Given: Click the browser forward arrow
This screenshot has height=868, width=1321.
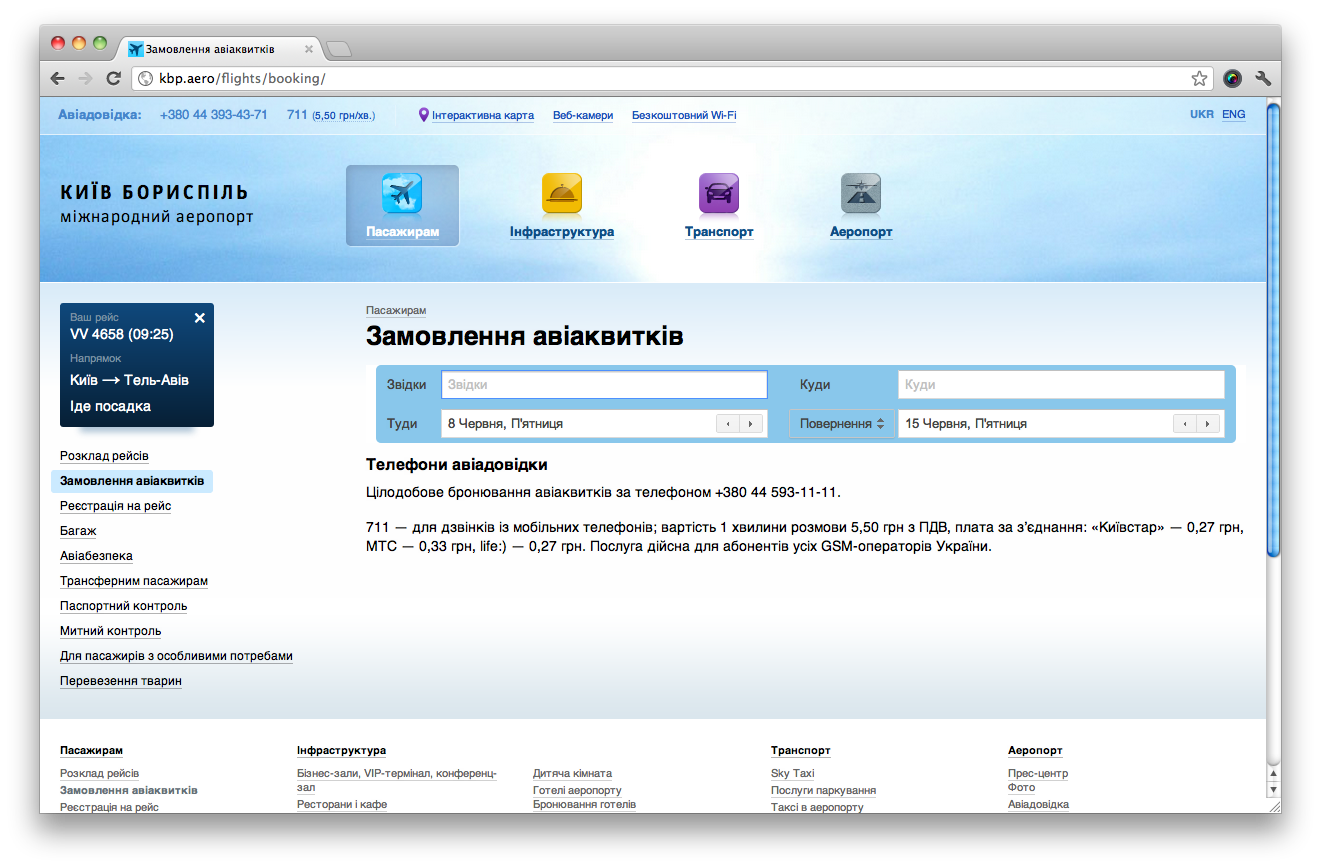Looking at the screenshot, I should click(86, 78).
